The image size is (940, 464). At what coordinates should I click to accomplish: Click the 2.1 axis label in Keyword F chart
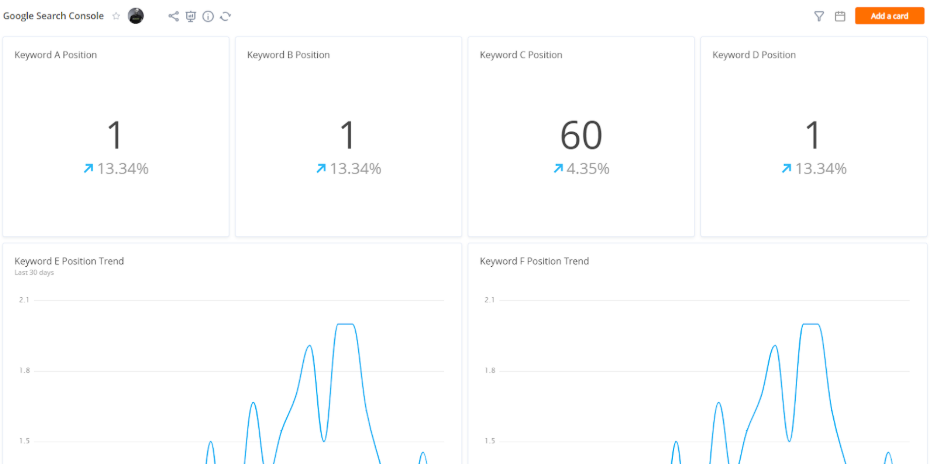(x=489, y=300)
